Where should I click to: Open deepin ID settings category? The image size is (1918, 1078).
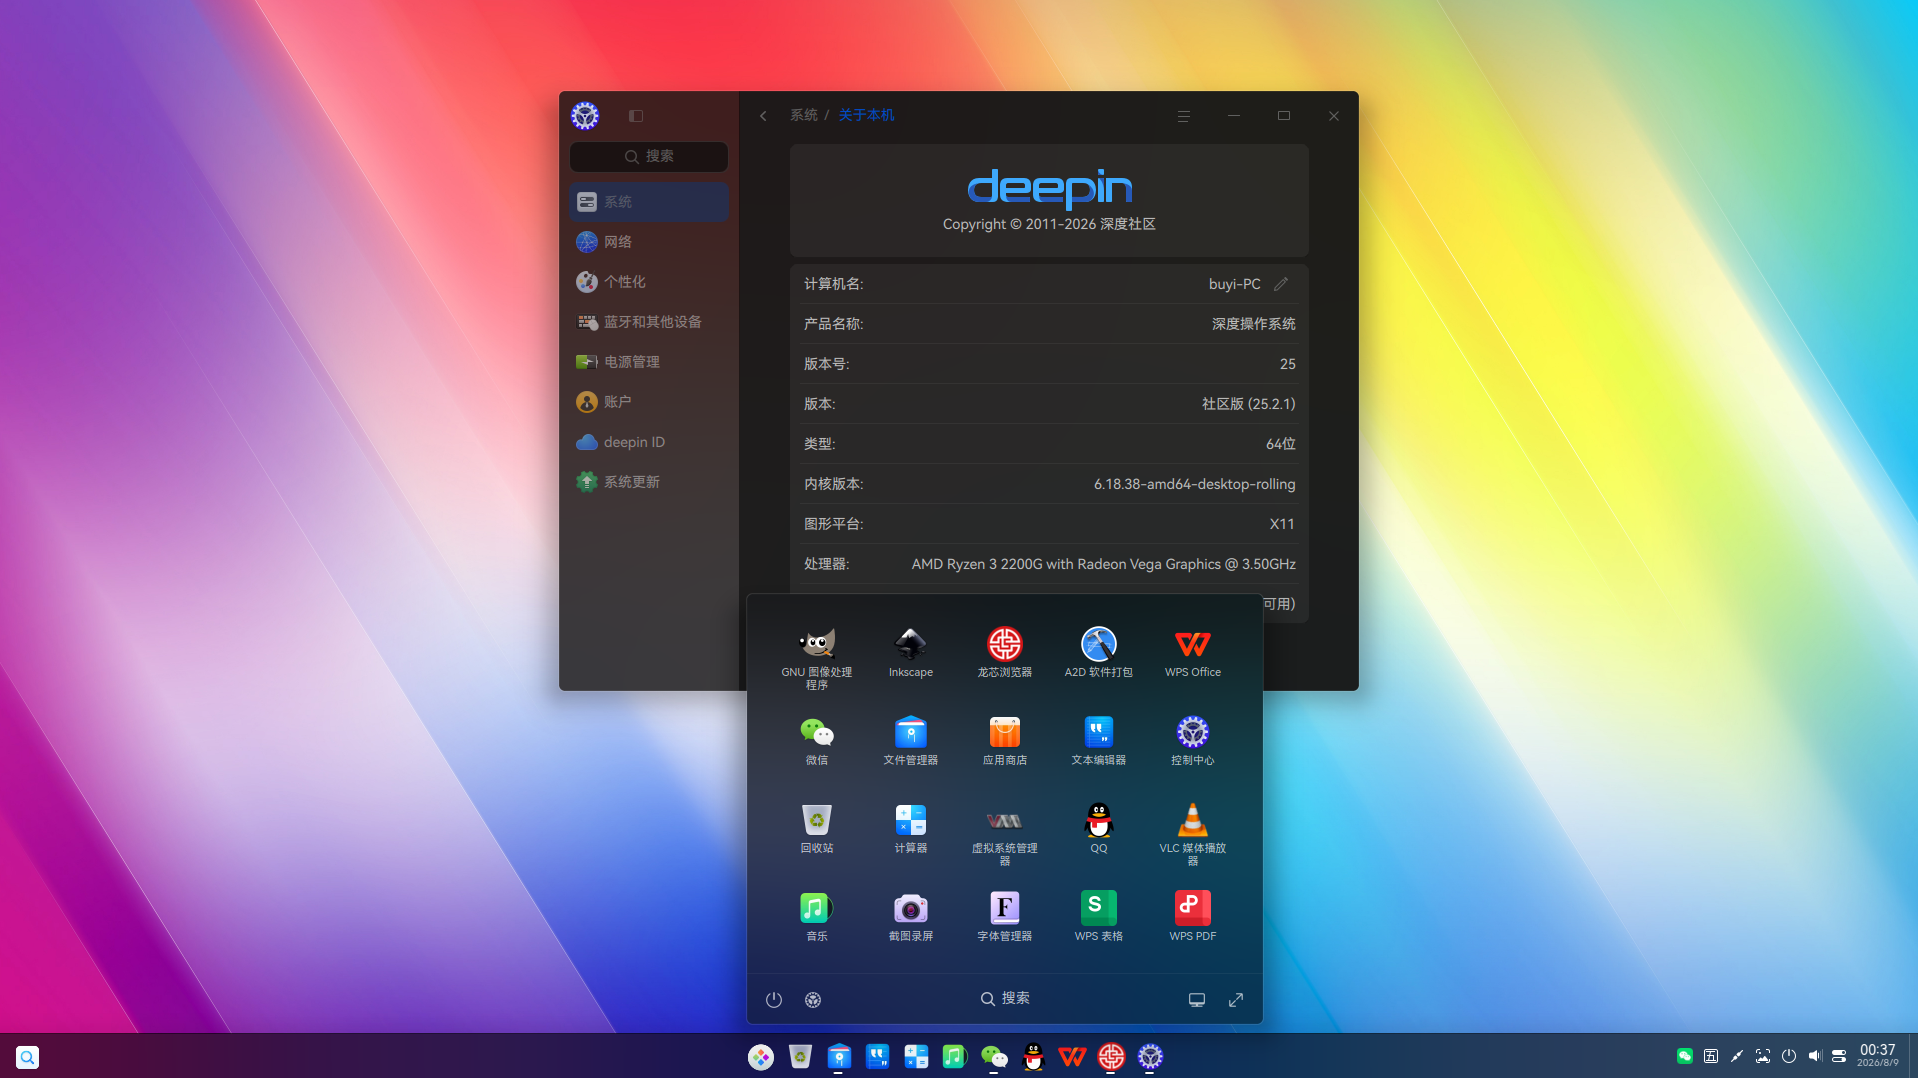pos(649,441)
